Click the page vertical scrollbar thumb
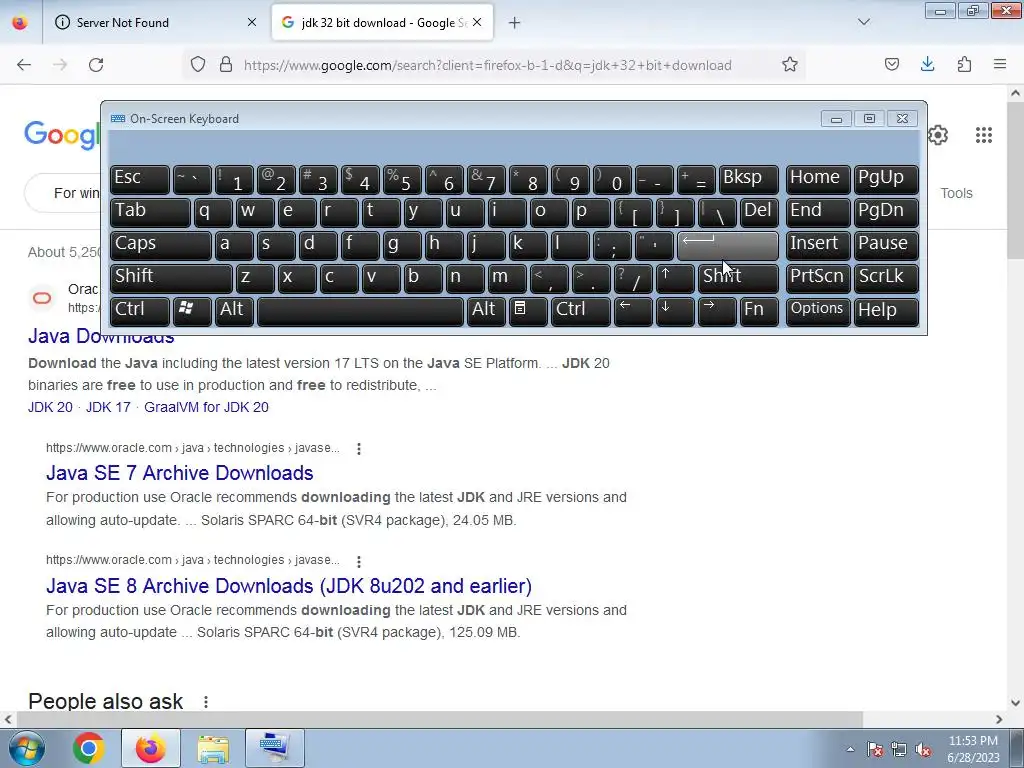This screenshot has height=768, width=1024. (1015, 180)
